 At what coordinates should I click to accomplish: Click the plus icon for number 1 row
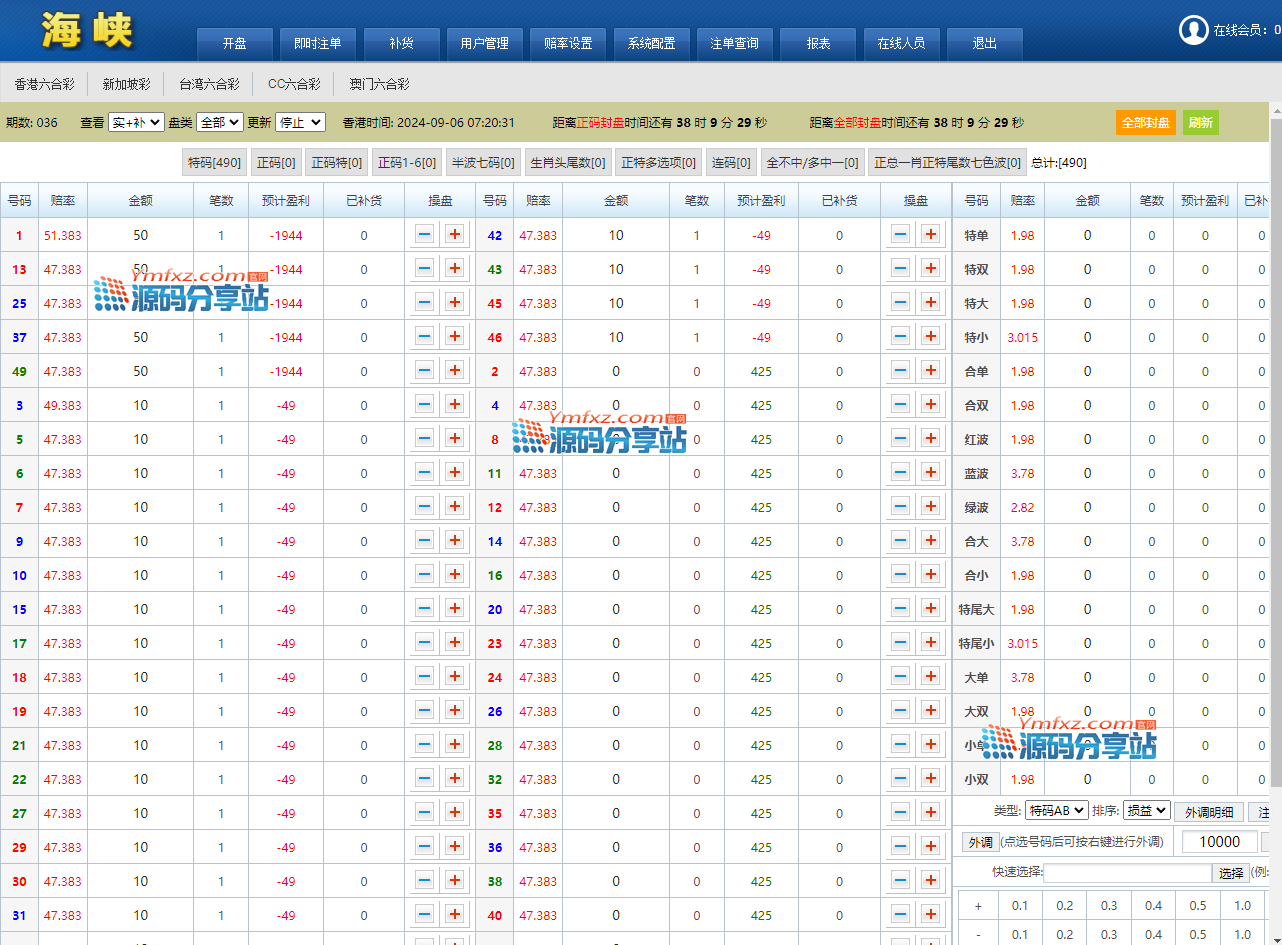click(x=455, y=235)
